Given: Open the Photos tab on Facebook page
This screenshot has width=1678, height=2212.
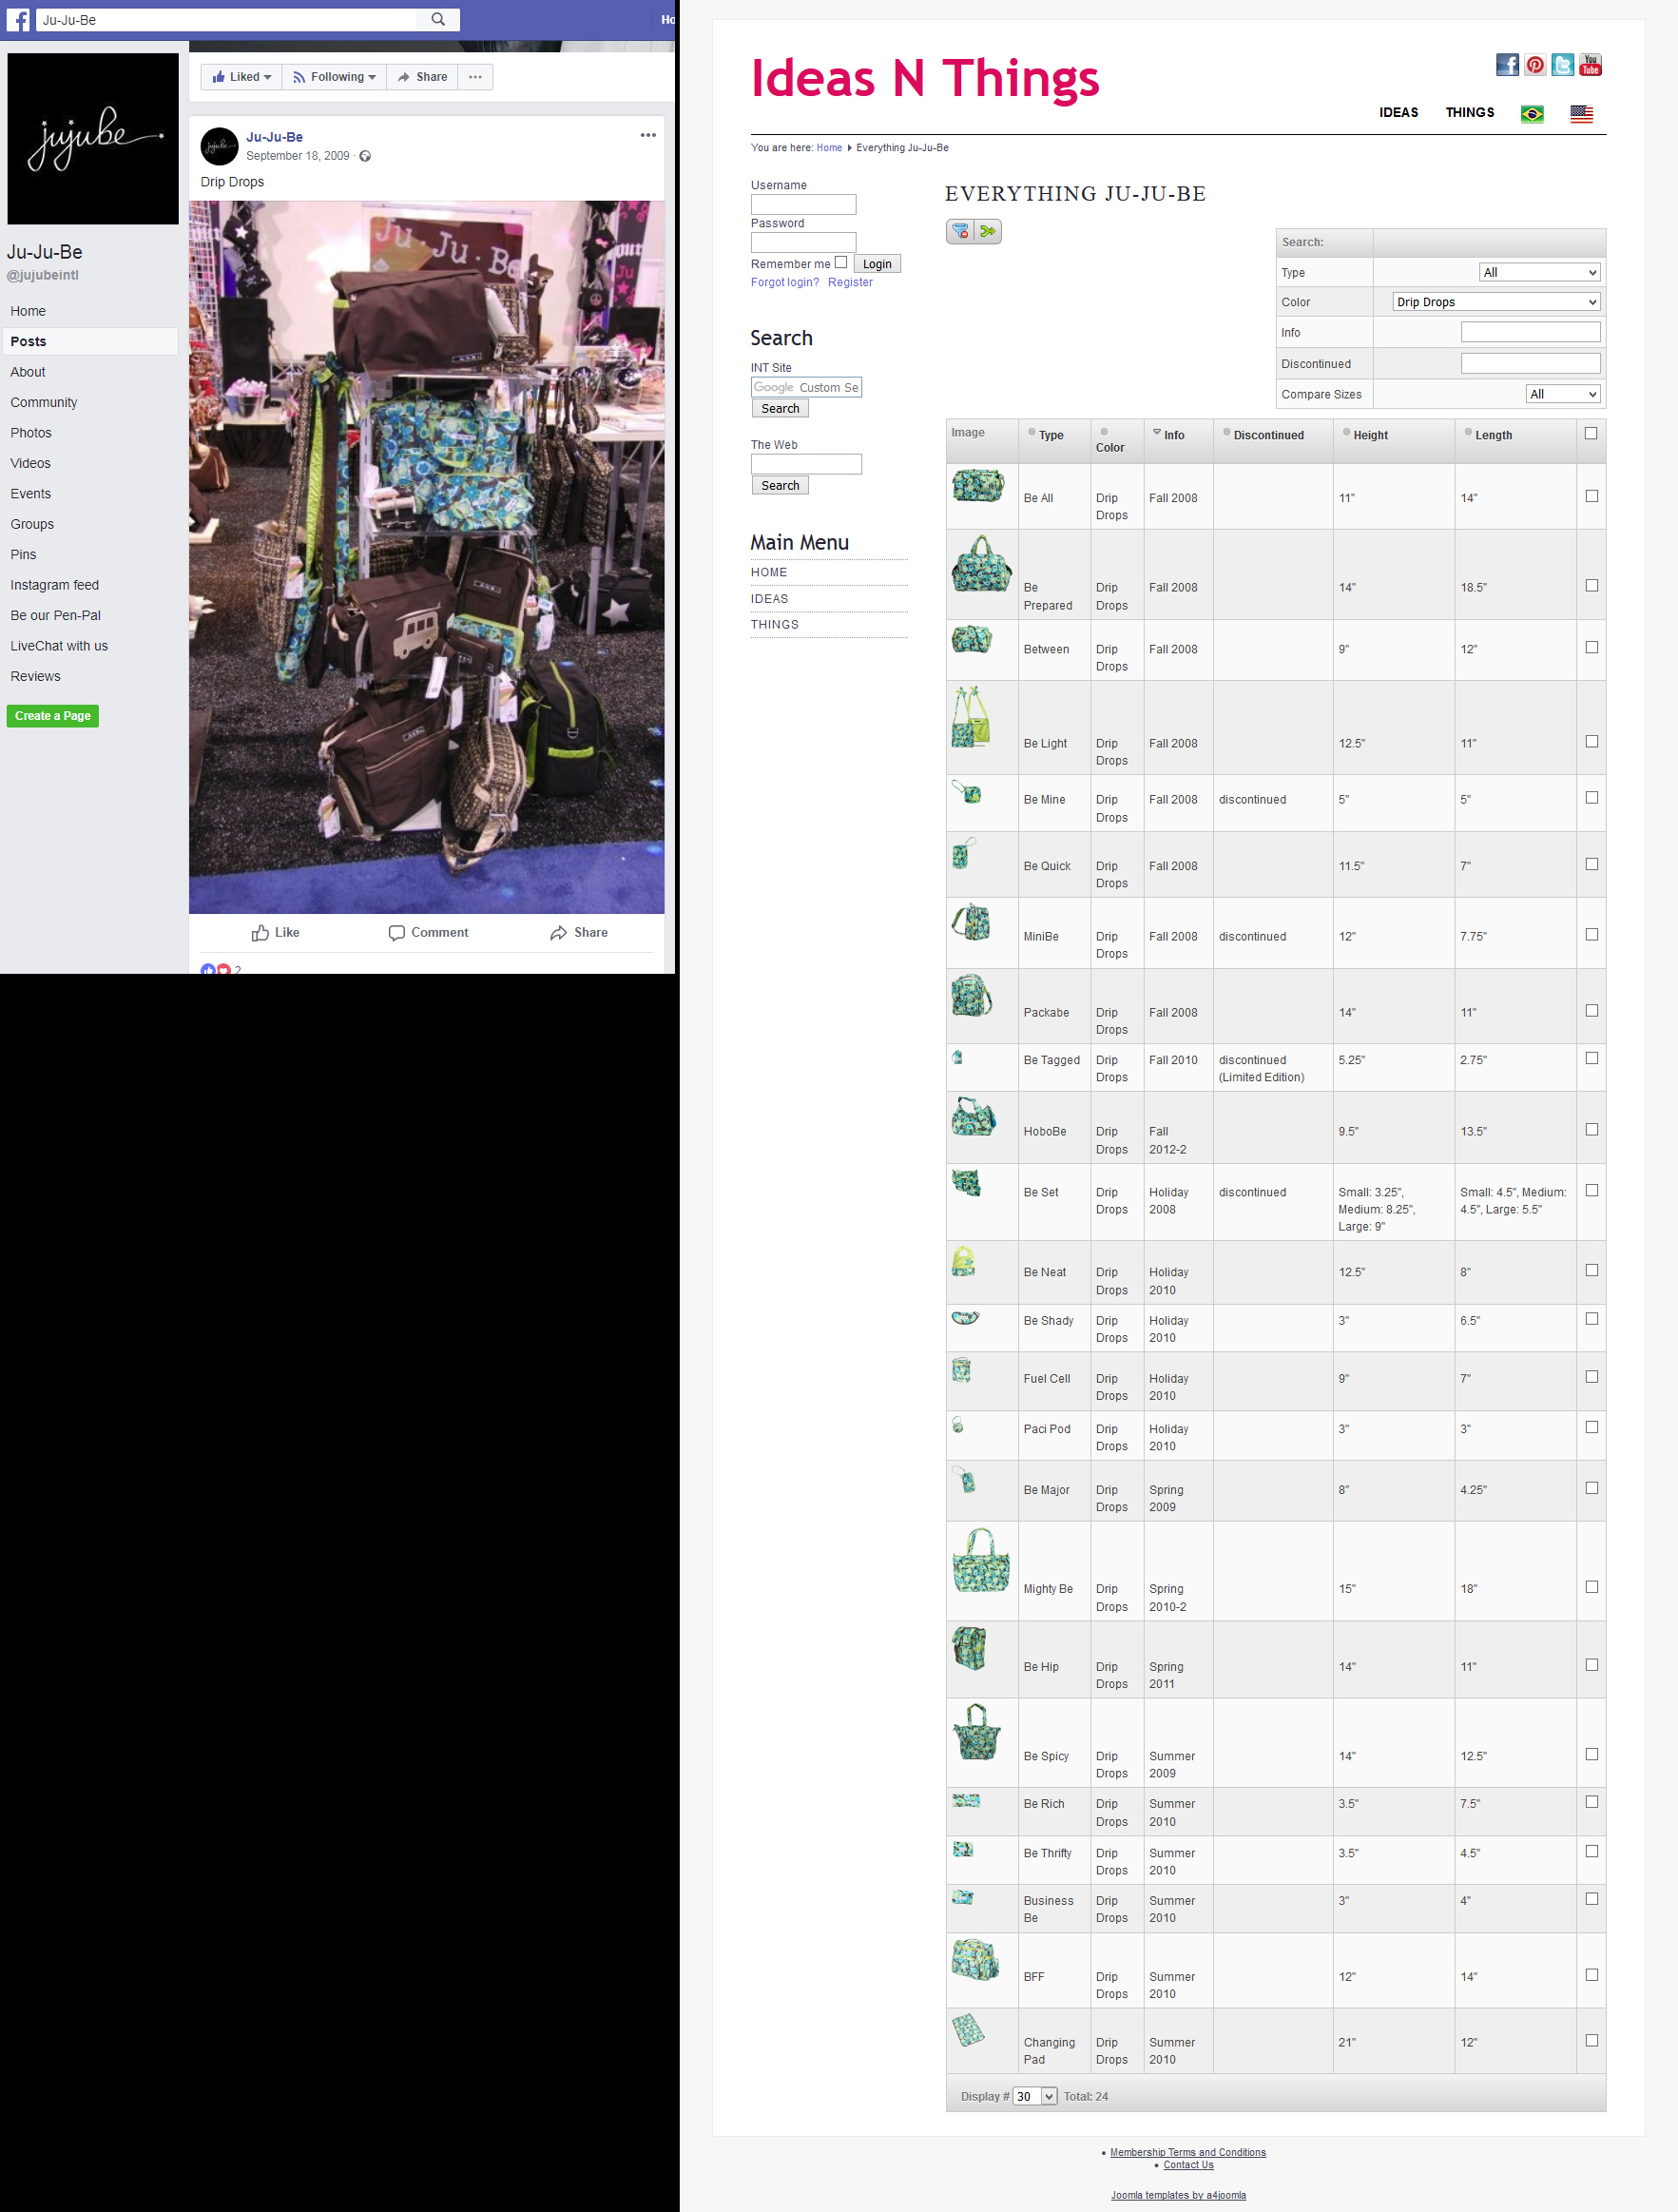Looking at the screenshot, I should pyautogui.click(x=31, y=433).
